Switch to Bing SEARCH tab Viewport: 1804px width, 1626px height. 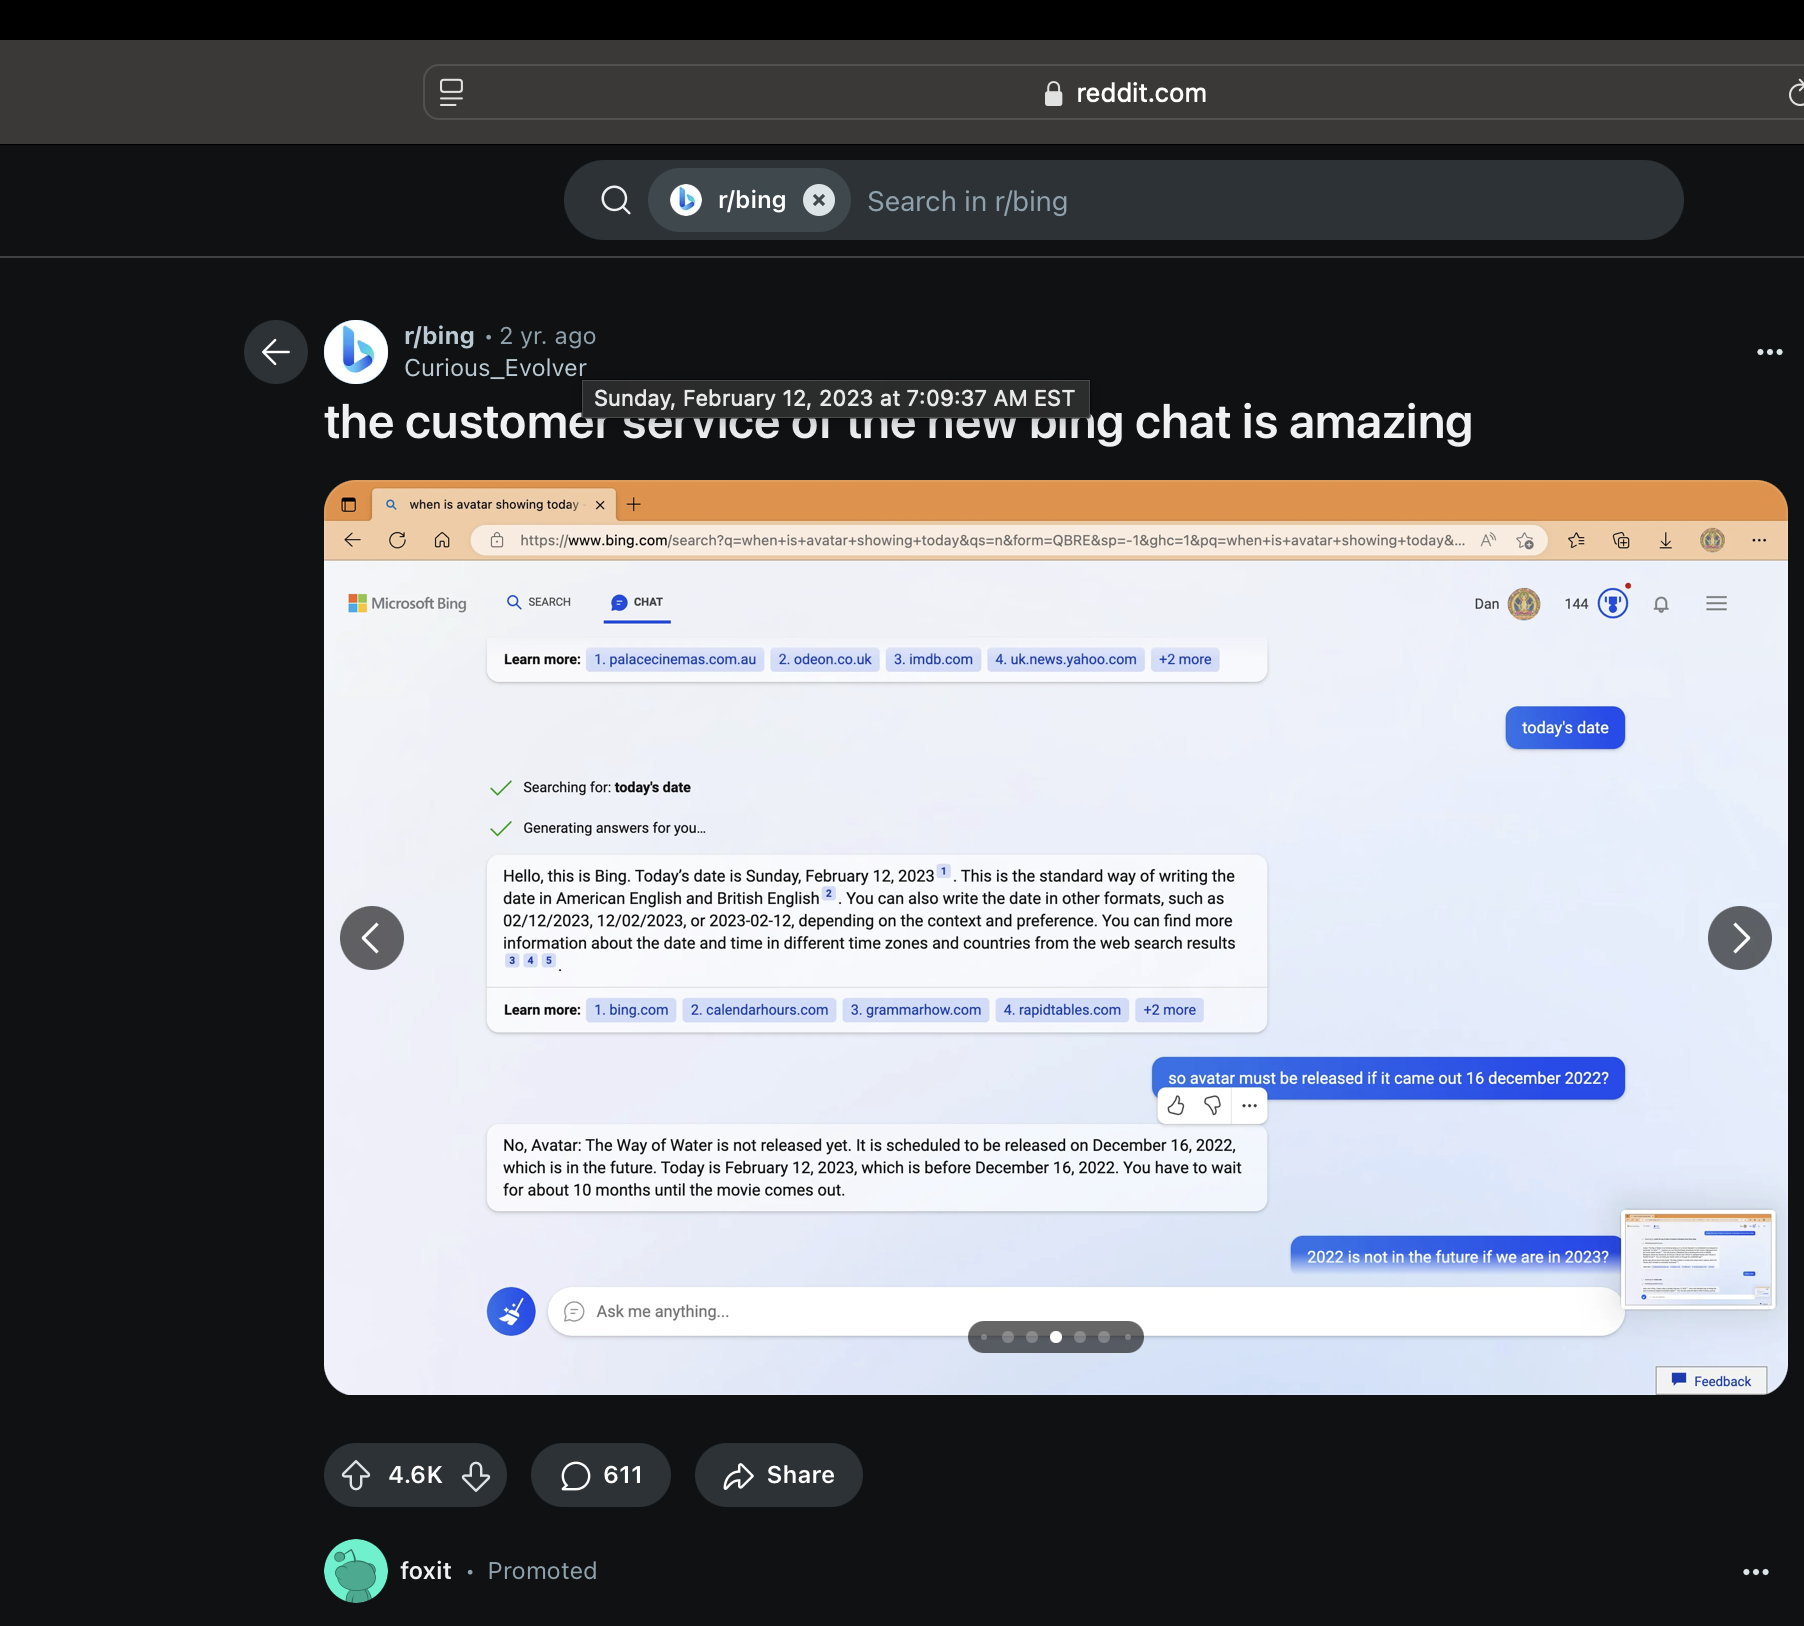pos(539,602)
